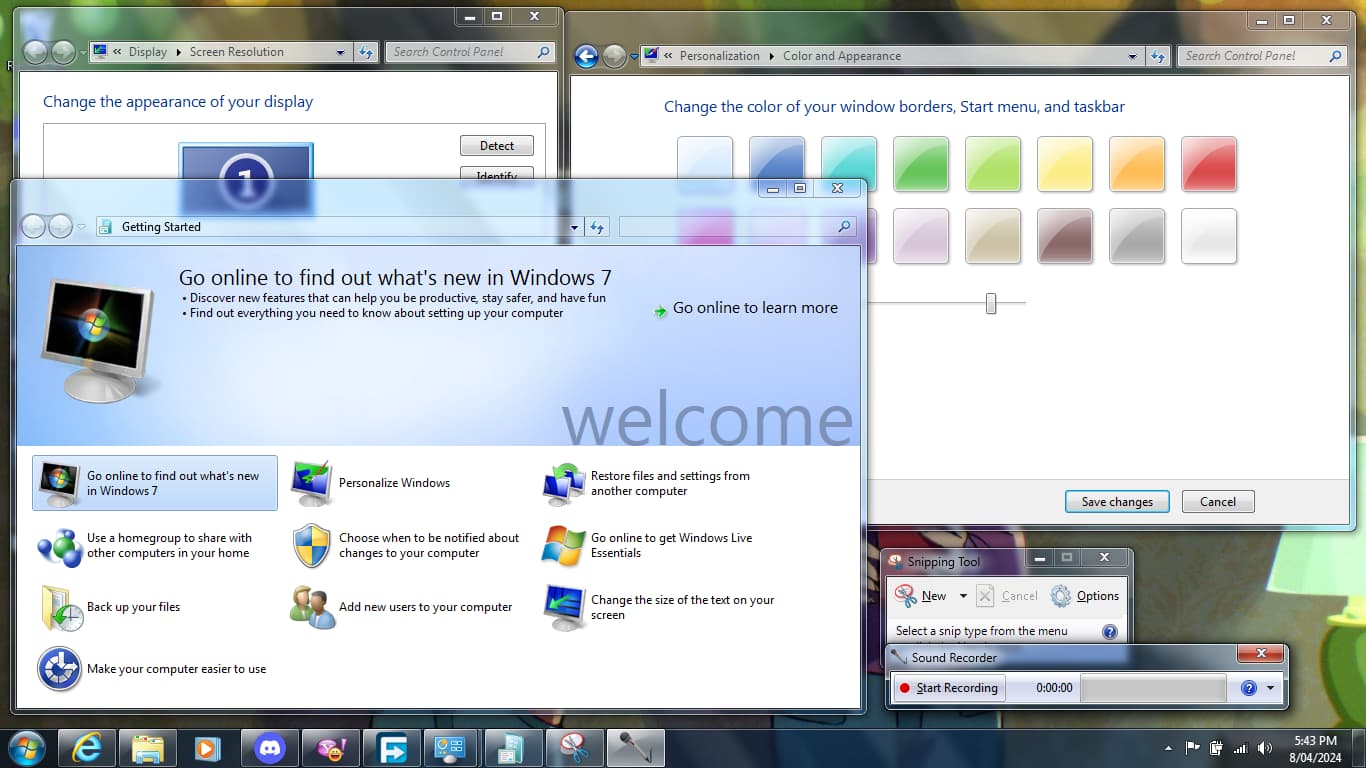
Task: Click the Snipping Tool taskbar icon
Action: [575, 748]
